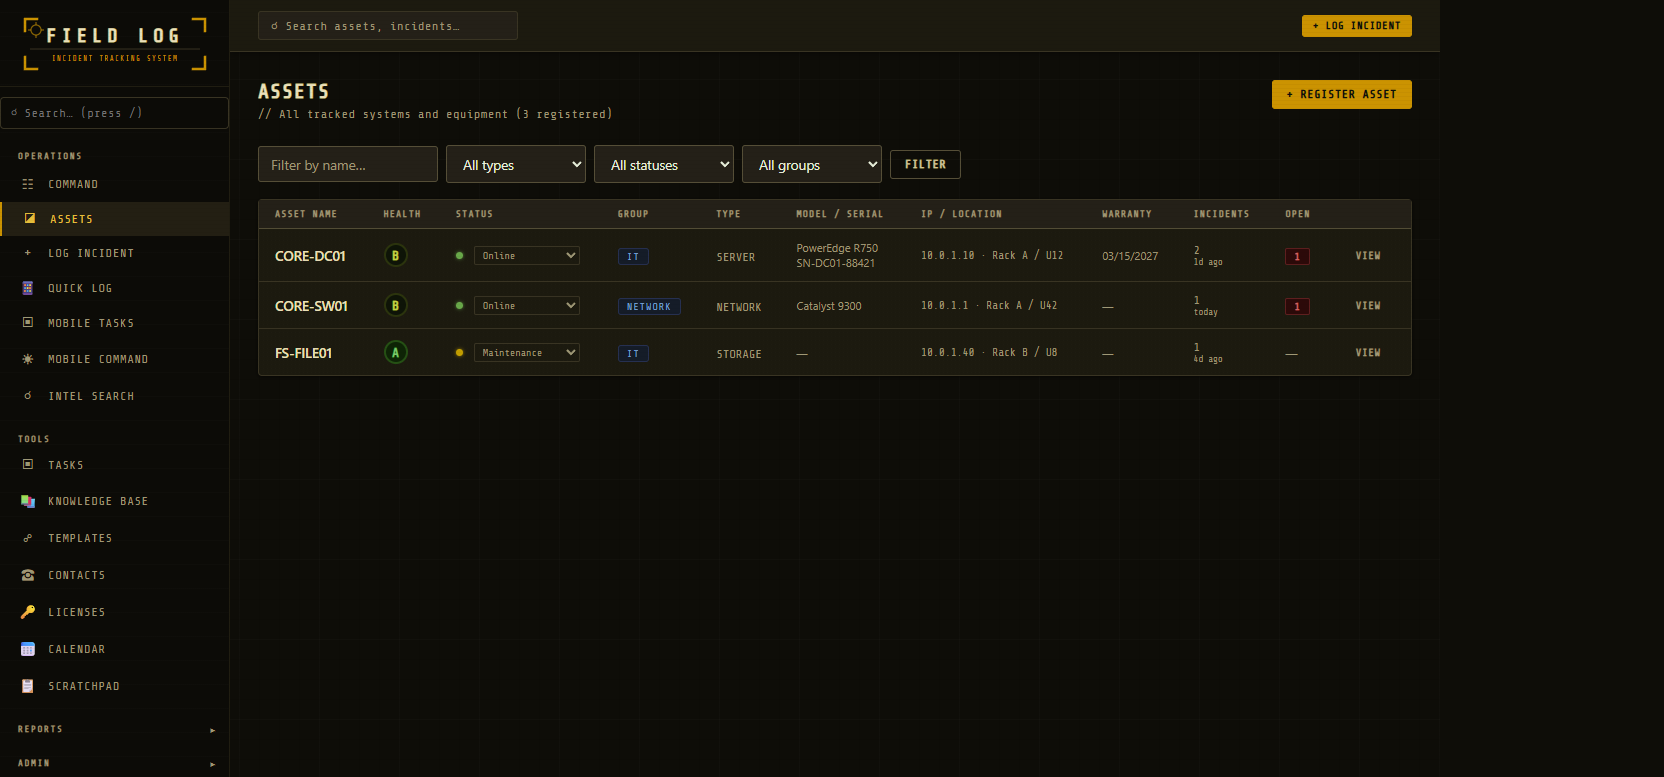Image resolution: width=1664 pixels, height=777 pixels.
Task: Change CORE-DC01 status dropdown from Online
Action: pyautogui.click(x=527, y=256)
